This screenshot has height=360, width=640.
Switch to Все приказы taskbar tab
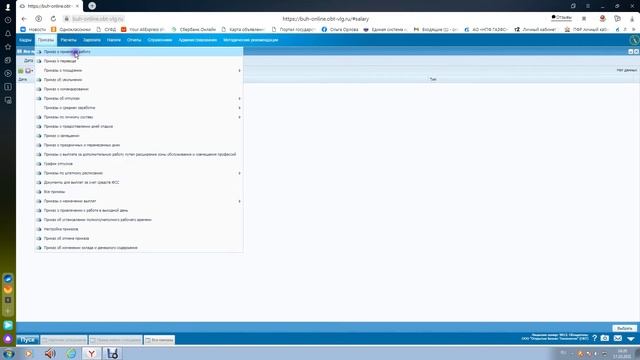point(160,340)
